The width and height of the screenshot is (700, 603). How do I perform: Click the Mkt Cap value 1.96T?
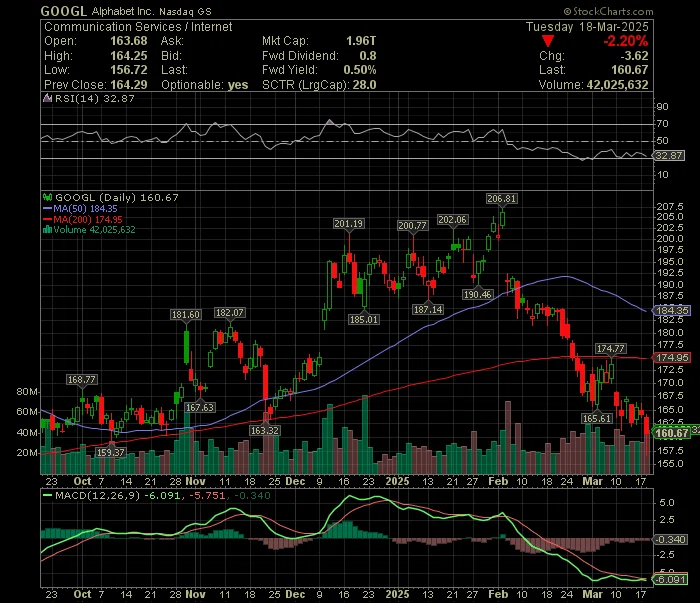[361, 41]
